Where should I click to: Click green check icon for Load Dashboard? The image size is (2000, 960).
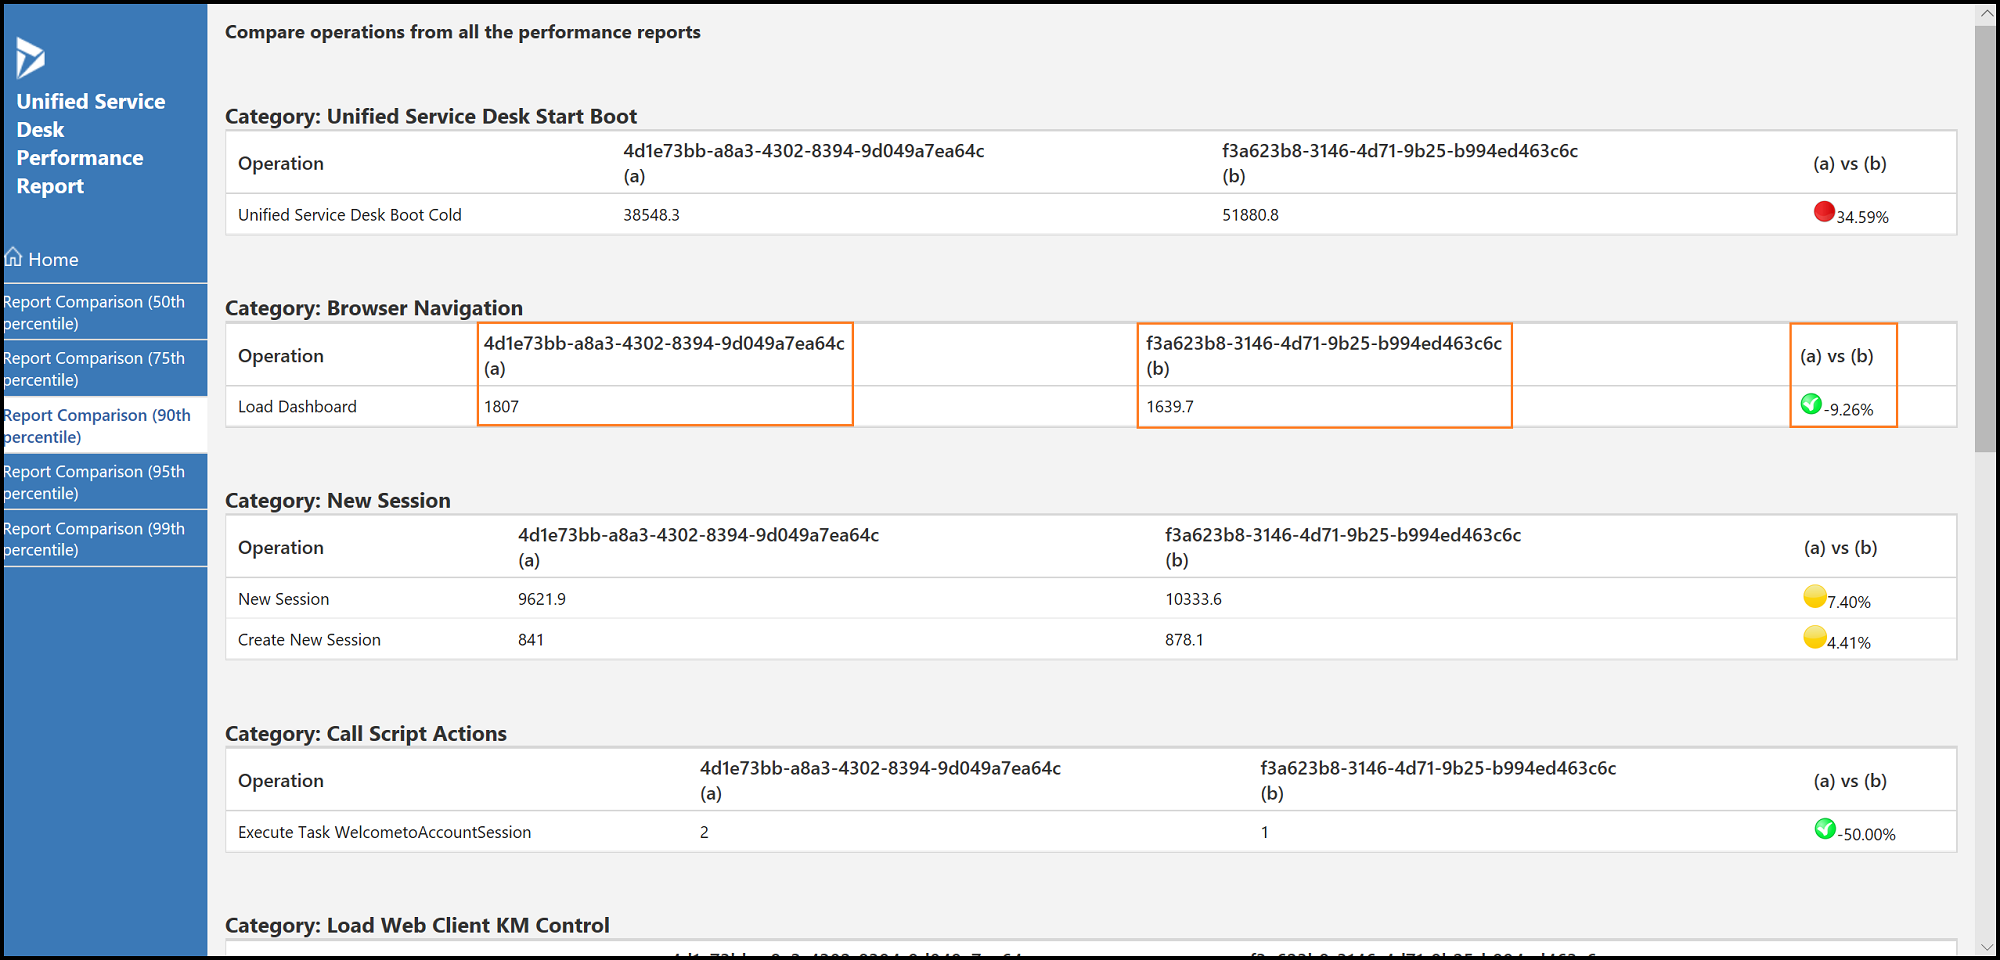click(1811, 404)
